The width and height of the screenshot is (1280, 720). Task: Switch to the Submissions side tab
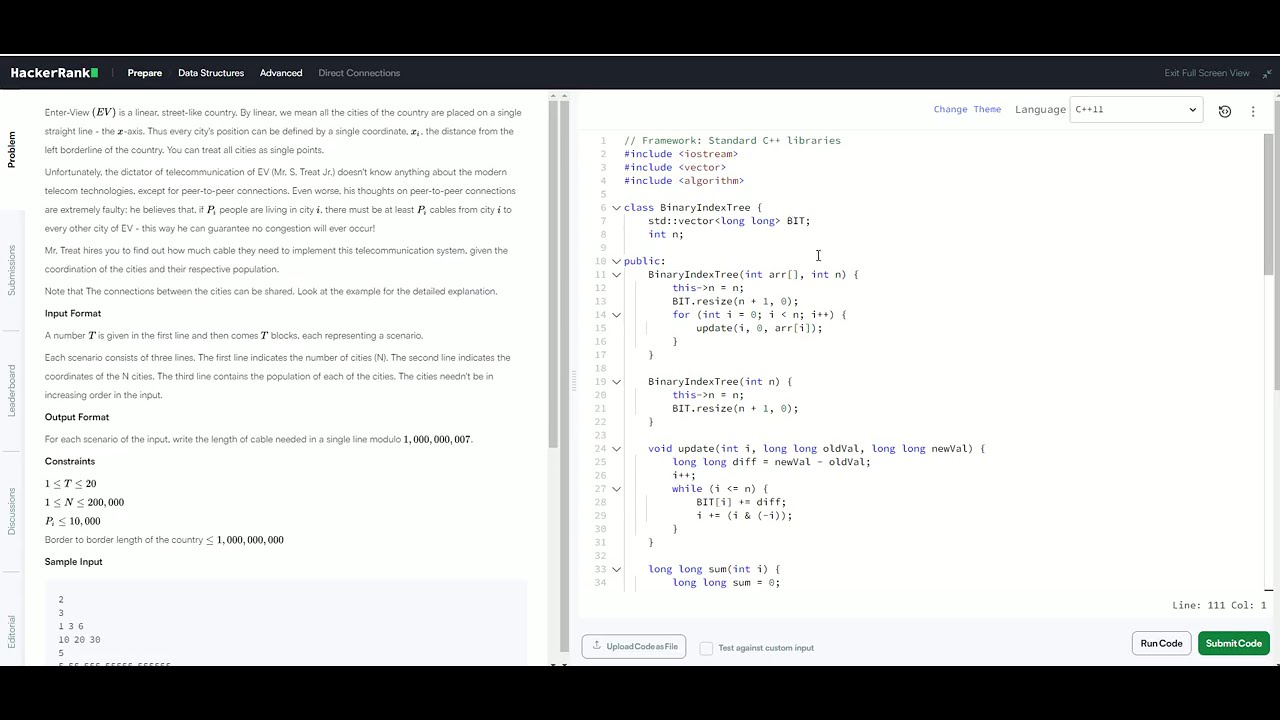(12, 270)
